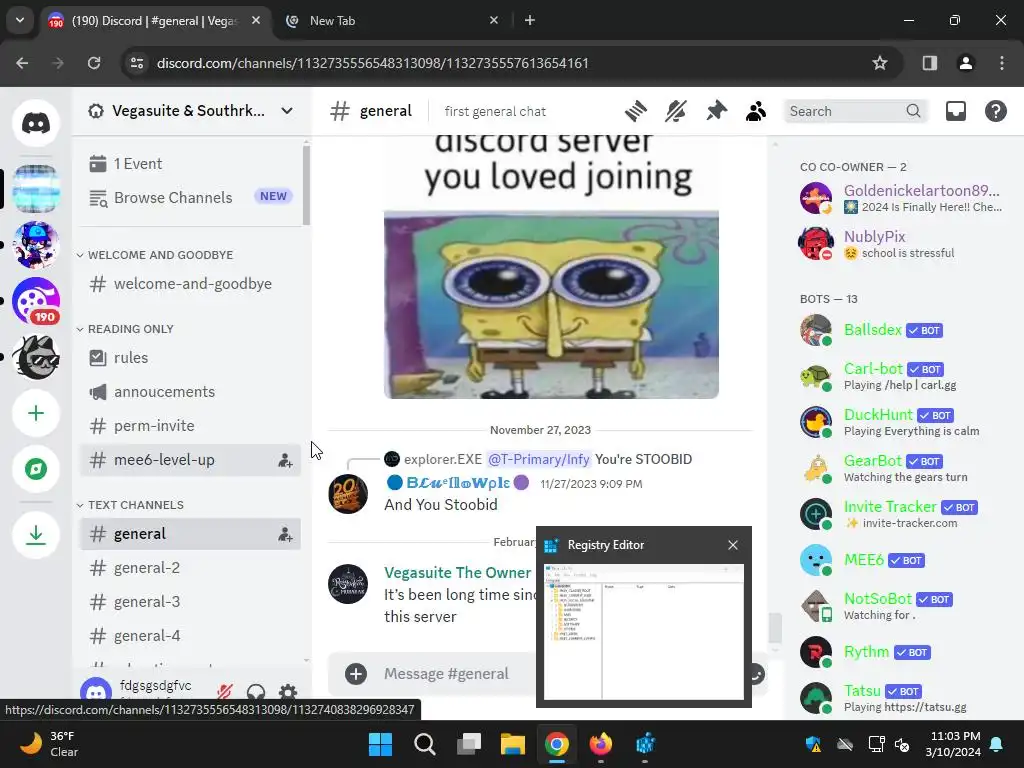The image size is (1024, 768).
Task: Reload the page in Chrome
Action: pos(94,63)
